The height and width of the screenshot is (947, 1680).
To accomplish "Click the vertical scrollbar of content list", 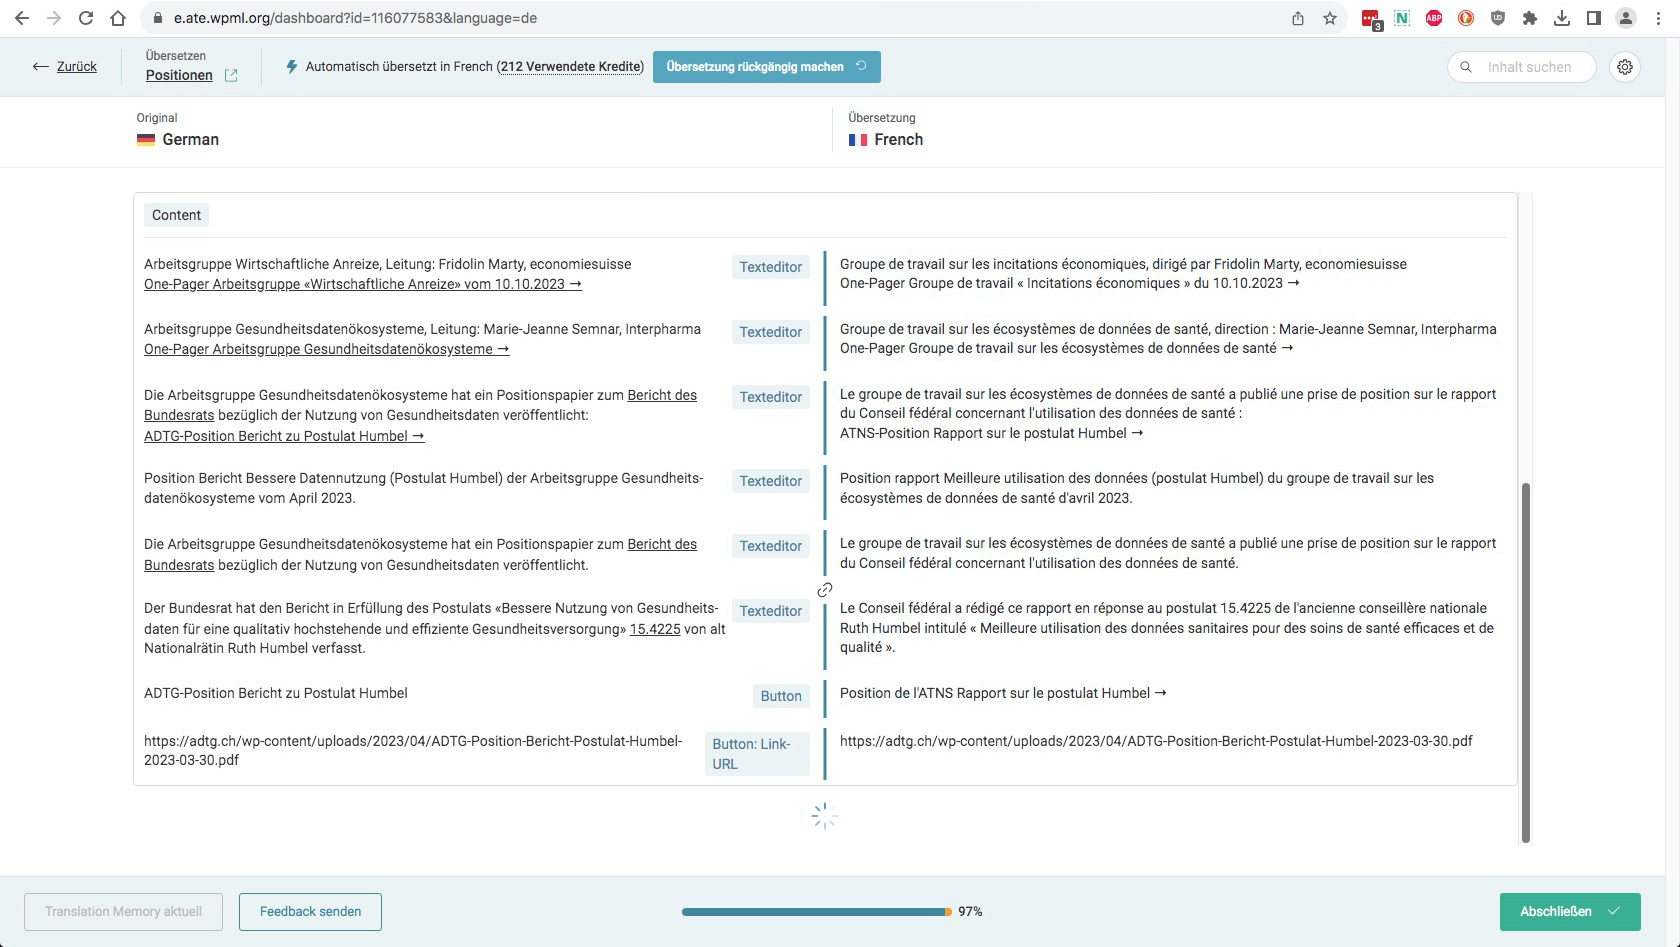I will [x=1525, y=663].
